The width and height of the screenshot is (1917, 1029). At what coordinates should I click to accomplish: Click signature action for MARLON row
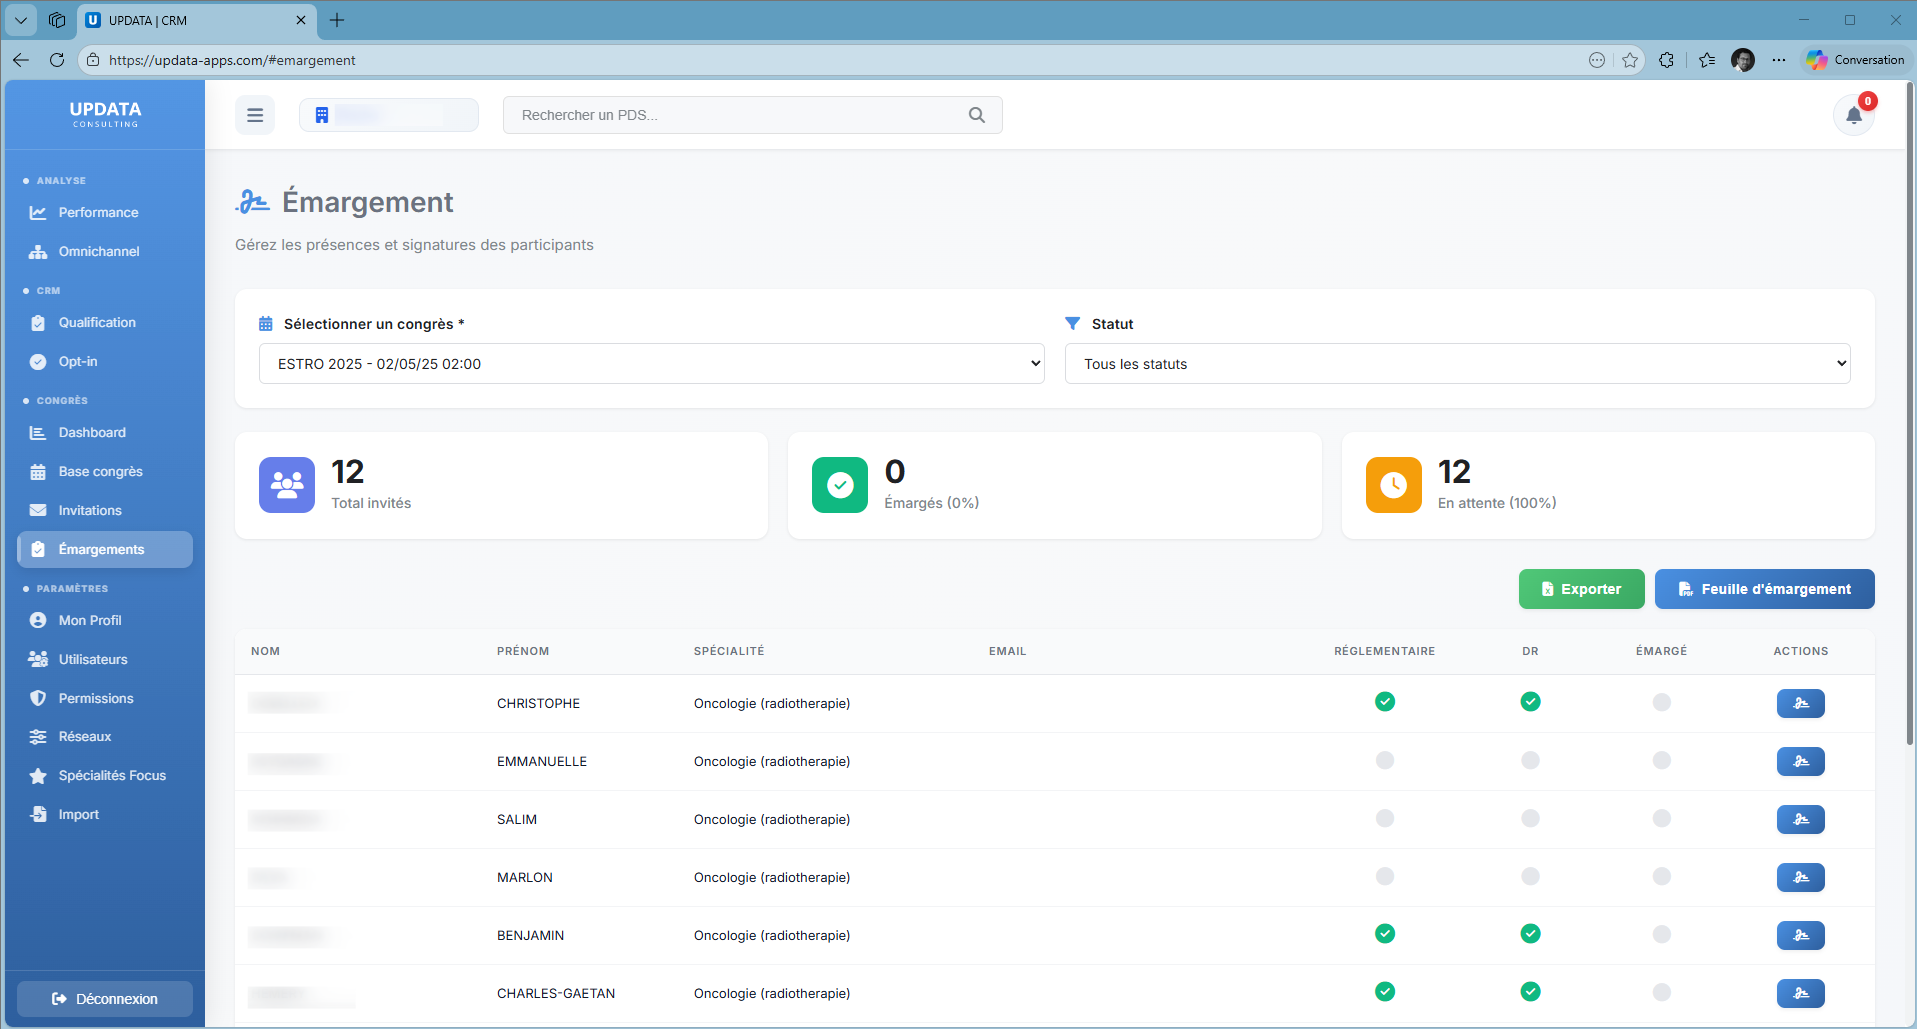pos(1800,877)
